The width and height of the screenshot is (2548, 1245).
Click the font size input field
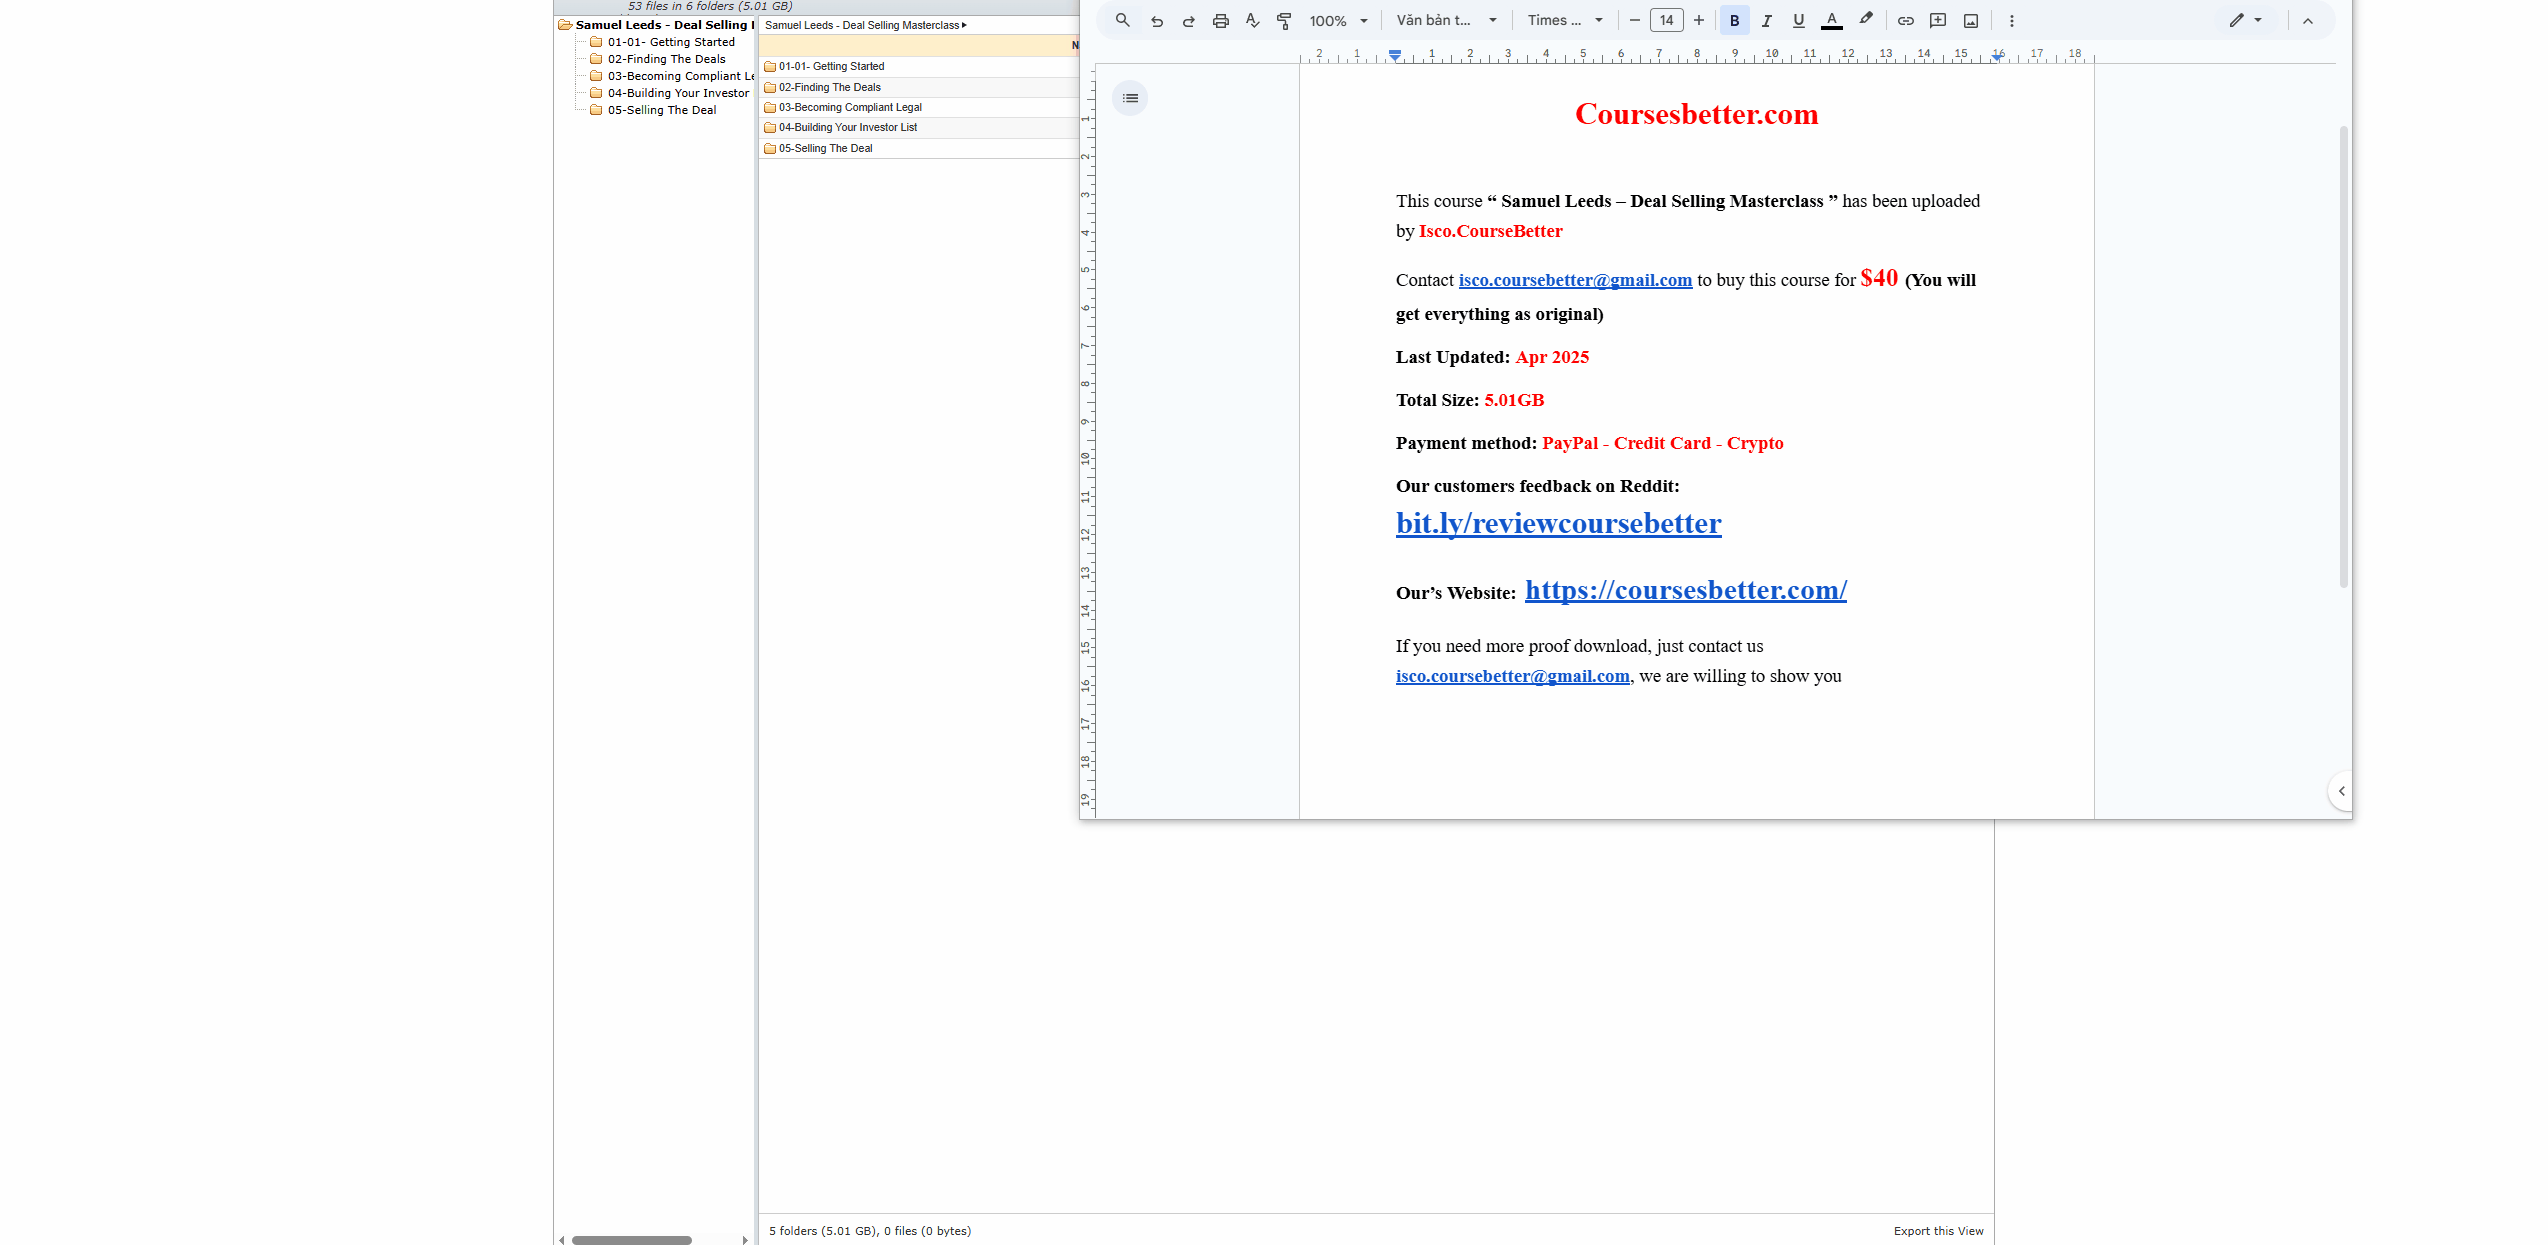tap(1666, 21)
